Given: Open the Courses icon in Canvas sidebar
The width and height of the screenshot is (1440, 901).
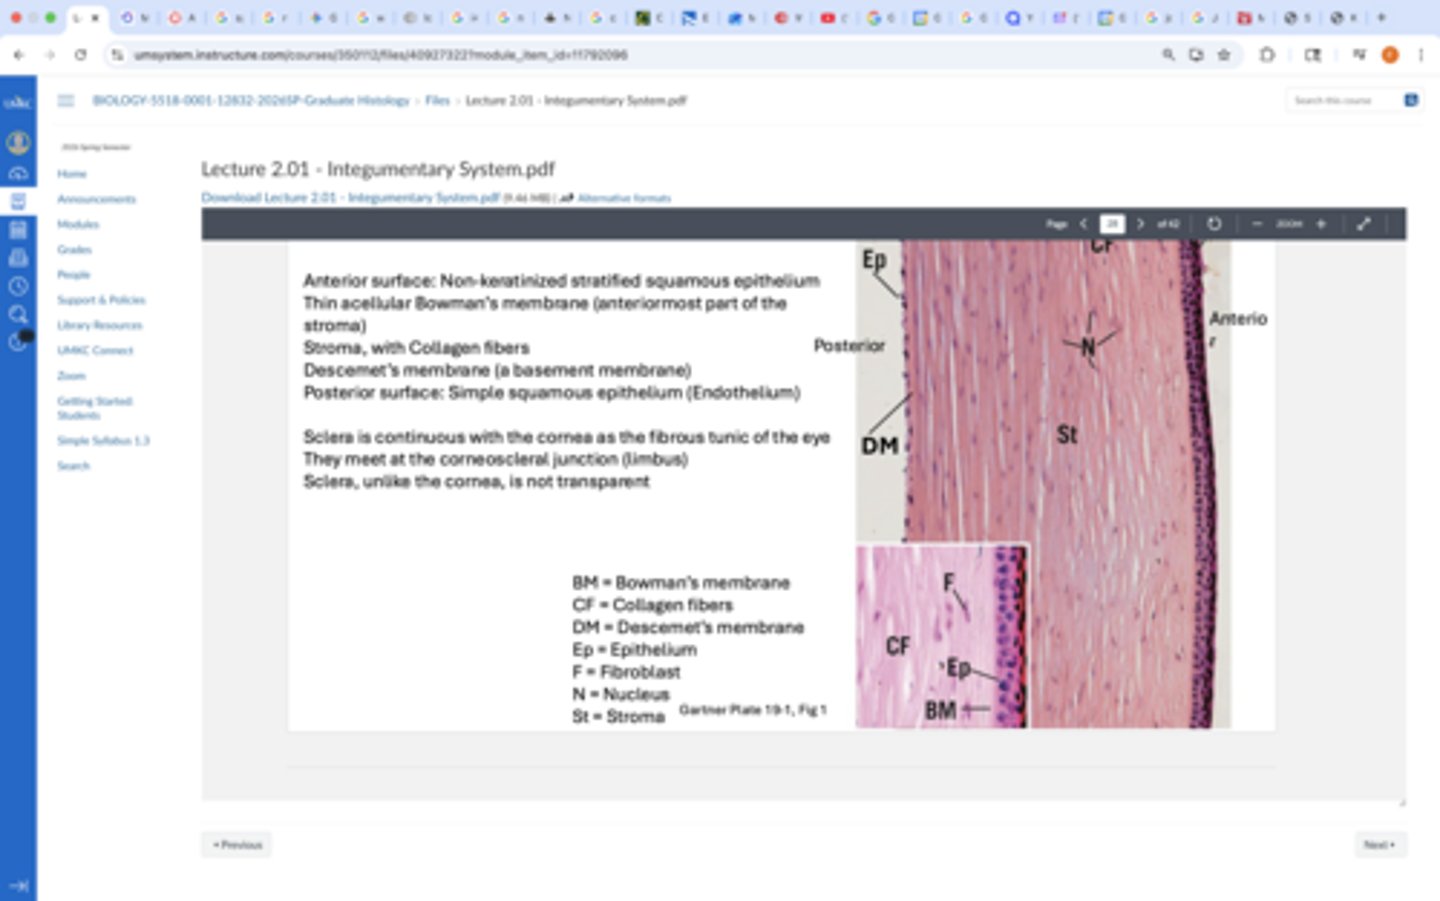Looking at the screenshot, I should (x=18, y=201).
